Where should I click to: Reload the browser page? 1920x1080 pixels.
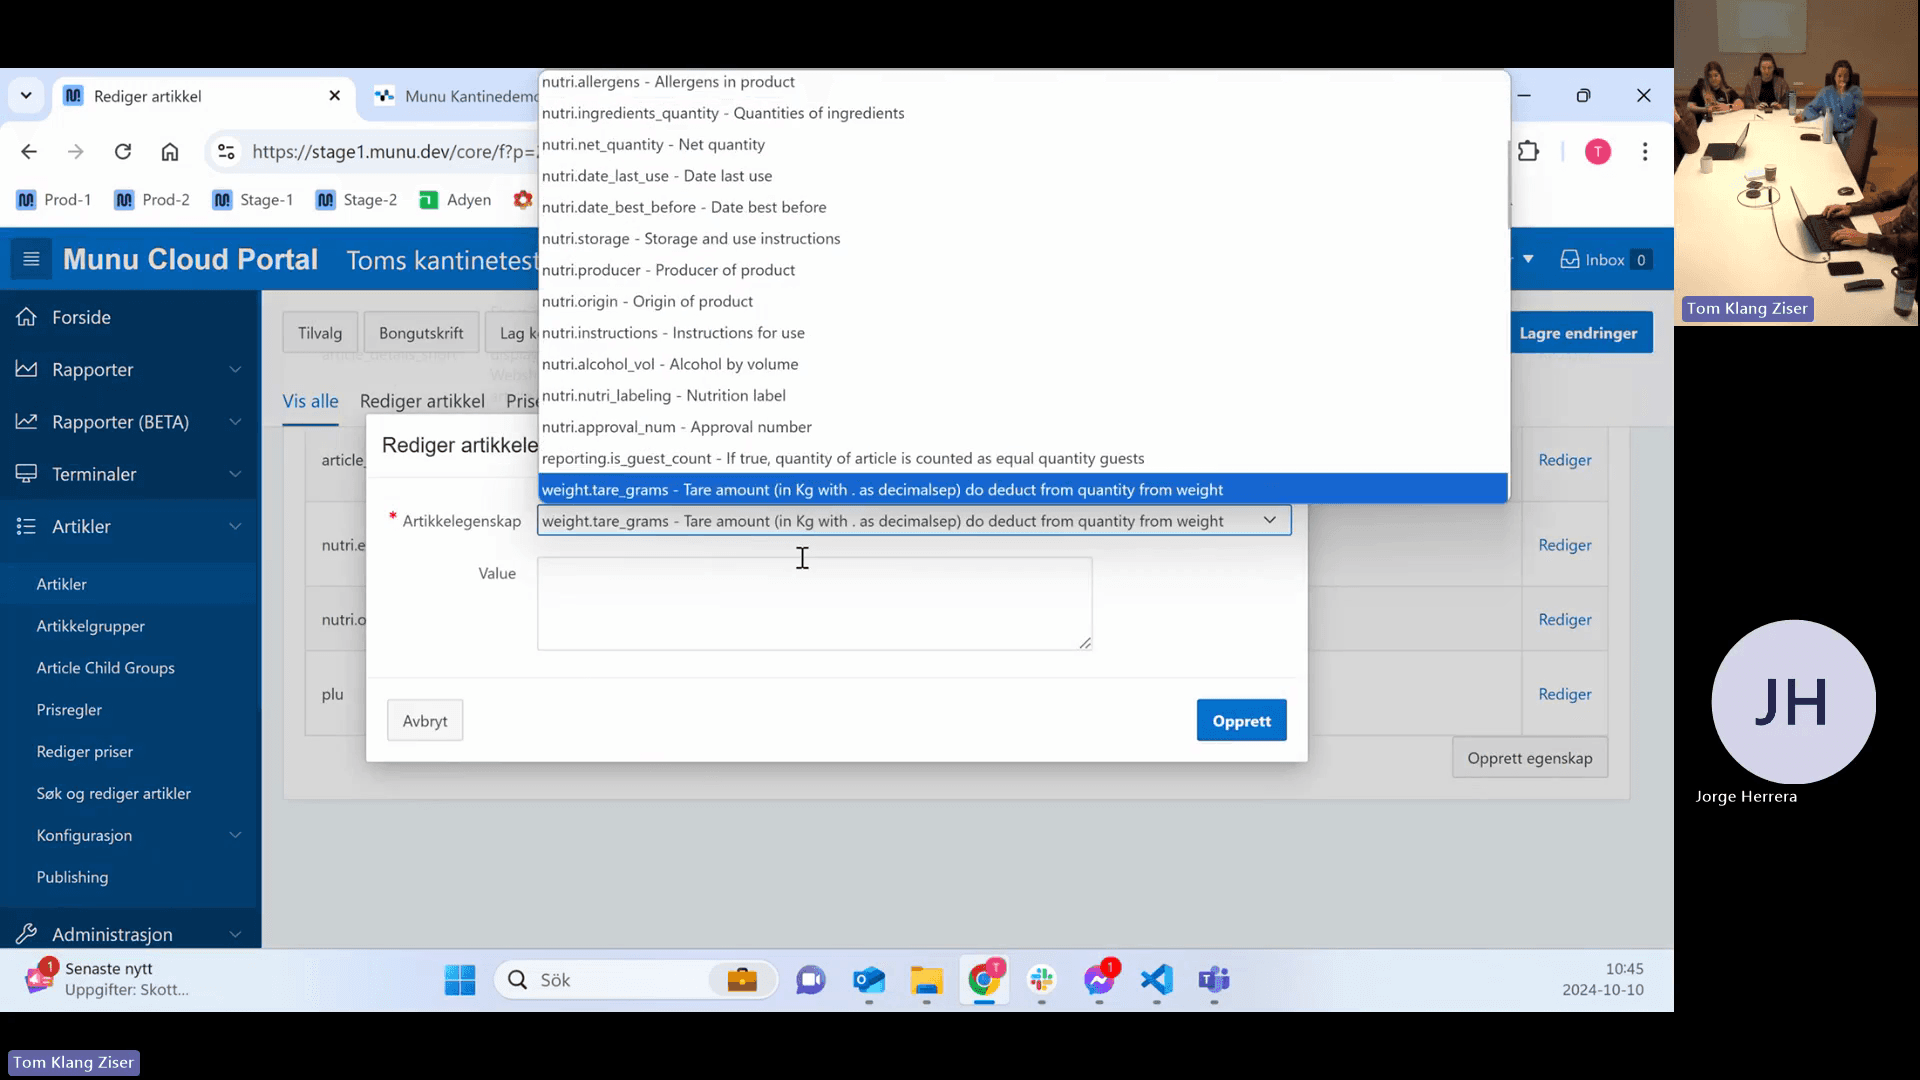pos(123,152)
